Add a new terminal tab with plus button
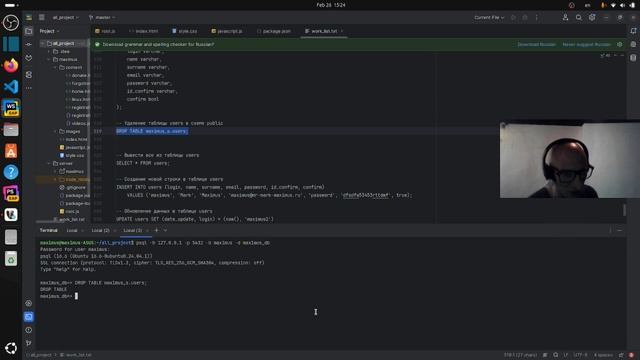Screen dimensions: 640x360 [156, 231]
